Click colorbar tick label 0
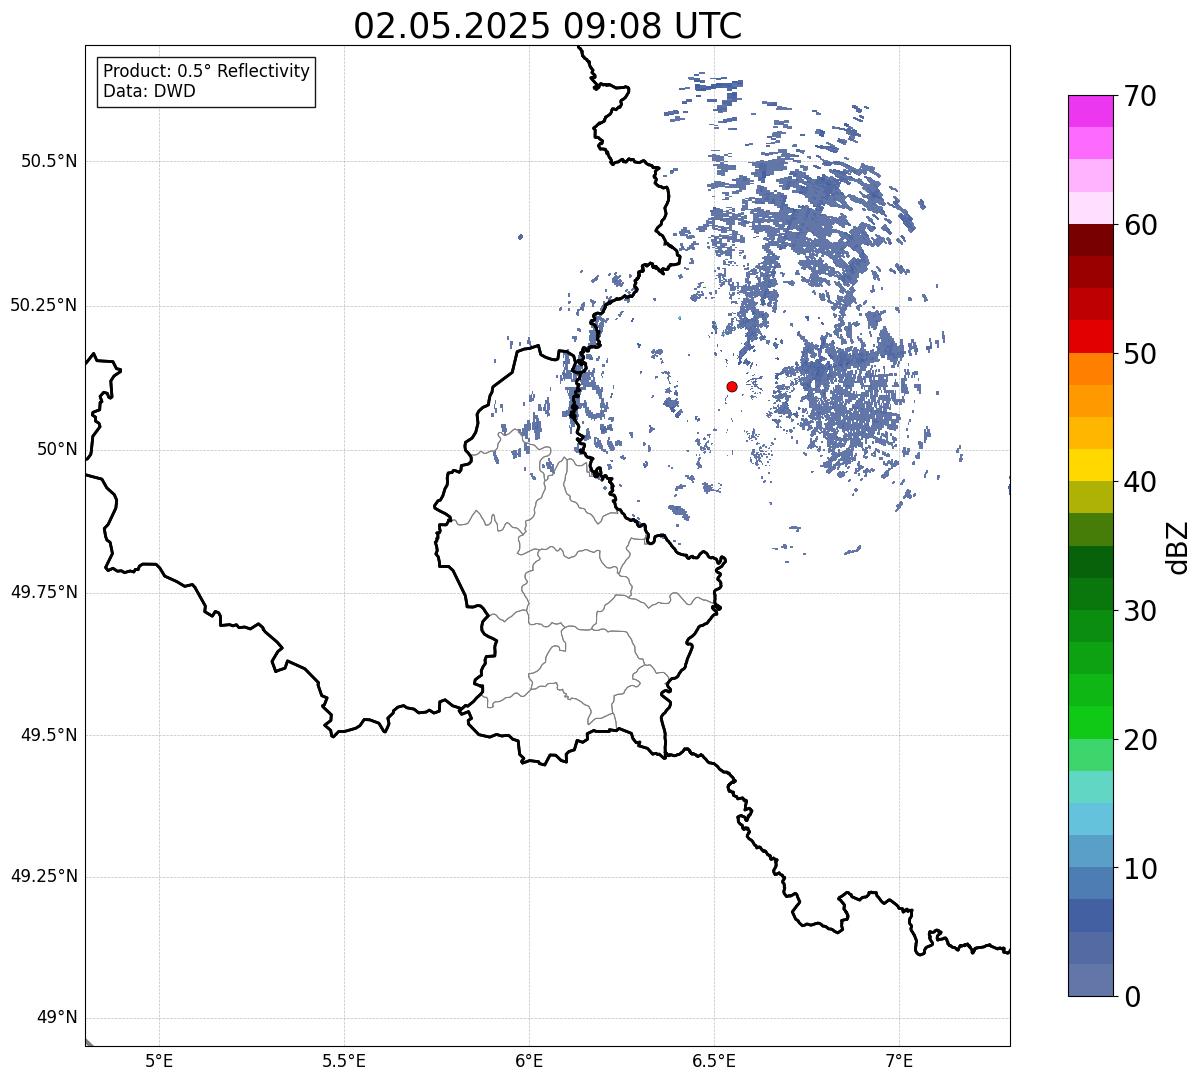 (x=1133, y=997)
